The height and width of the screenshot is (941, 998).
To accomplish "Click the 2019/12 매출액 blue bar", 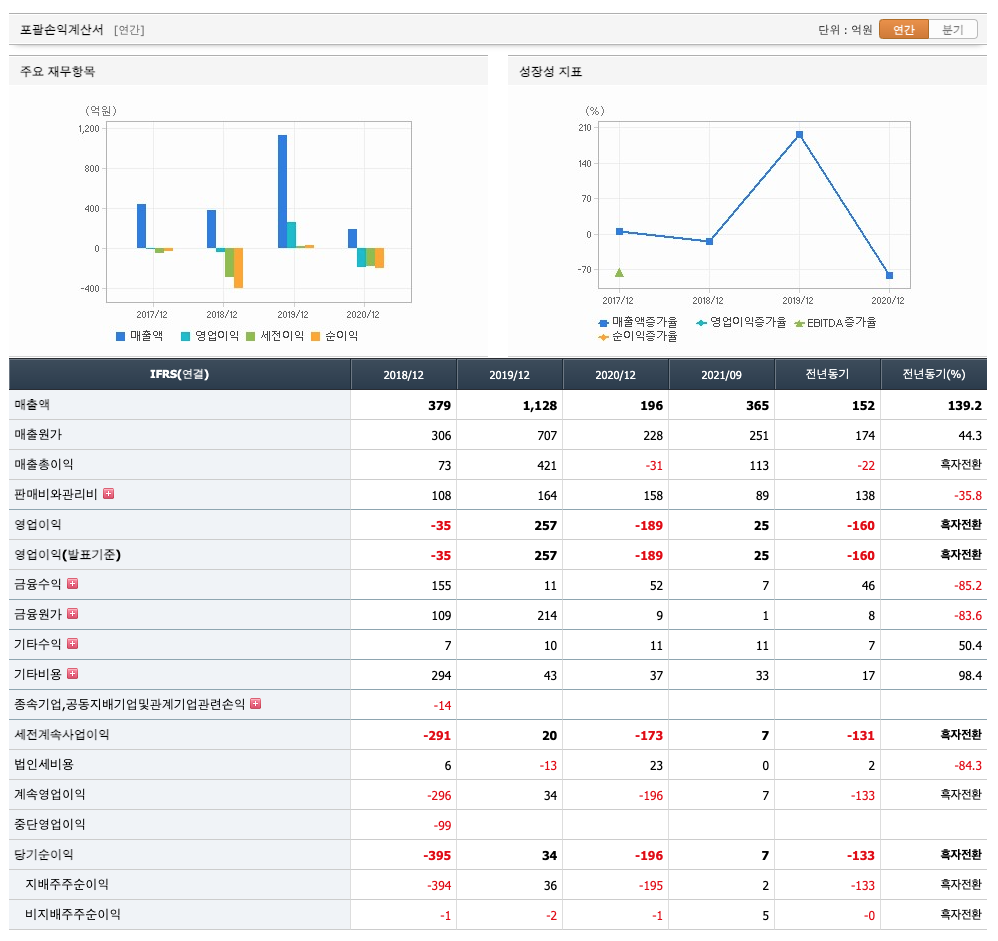I will pos(283,192).
